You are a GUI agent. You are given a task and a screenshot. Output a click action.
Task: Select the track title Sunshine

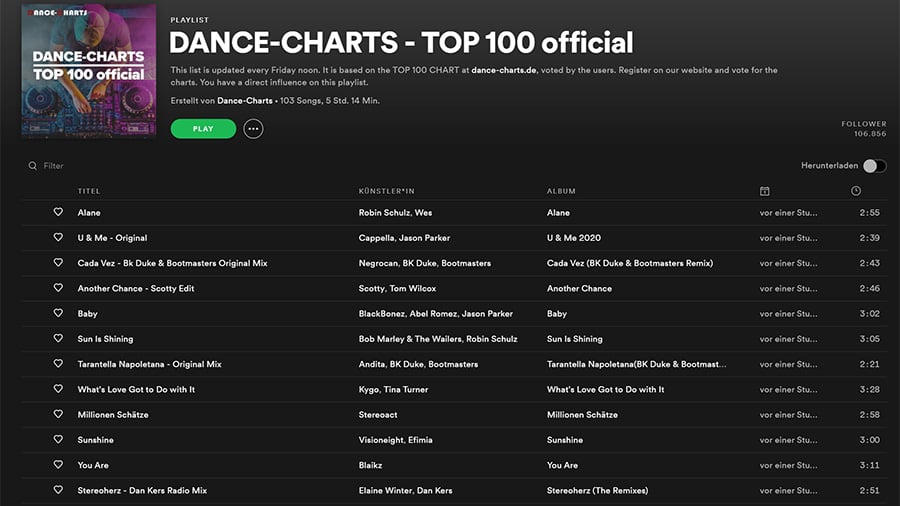pyautogui.click(x=95, y=439)
